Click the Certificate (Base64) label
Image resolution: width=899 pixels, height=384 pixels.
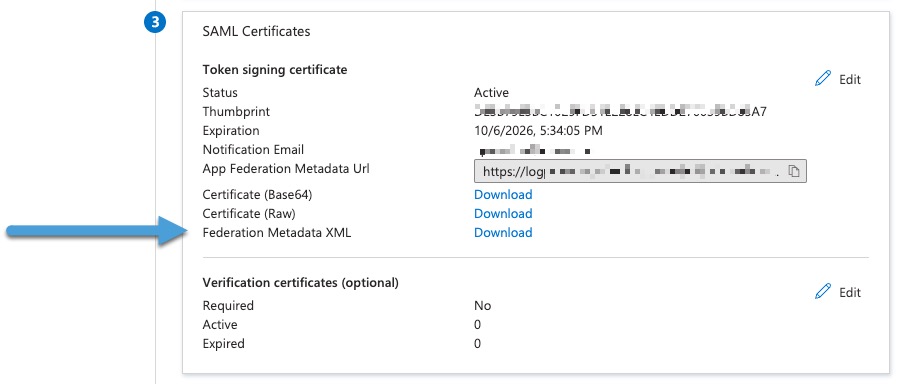257,195
